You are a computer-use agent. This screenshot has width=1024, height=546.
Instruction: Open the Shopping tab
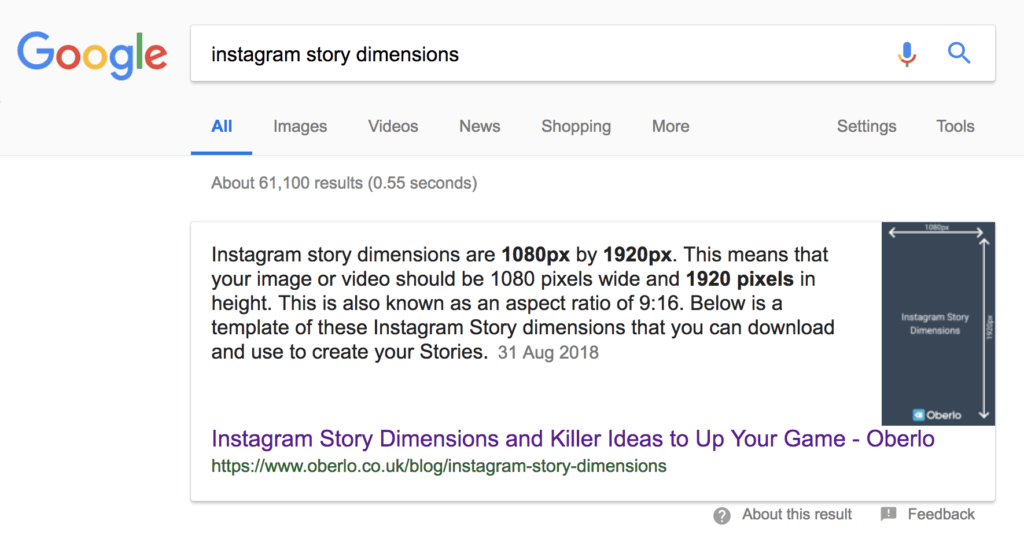[x=576, y=127]
